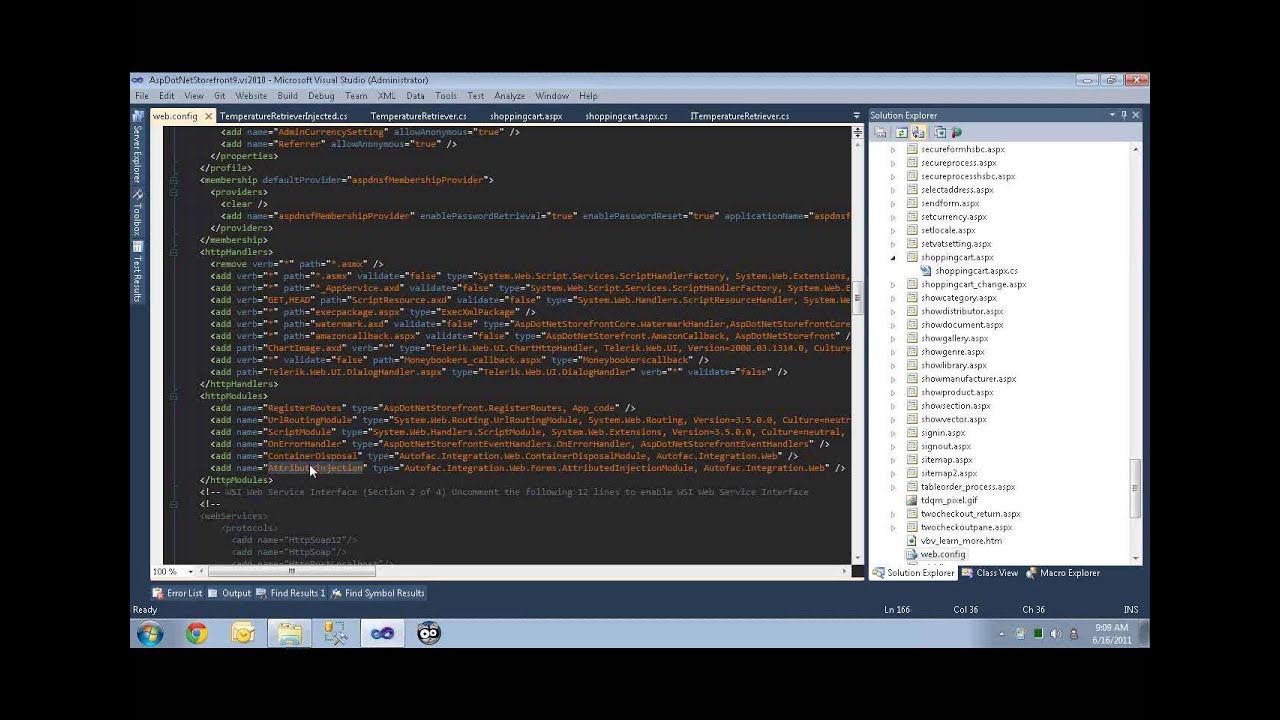This screenshot has height=720, width=1280.
Task: Expand the secureformhsbc.aspx node
Action: click(893, 149)
